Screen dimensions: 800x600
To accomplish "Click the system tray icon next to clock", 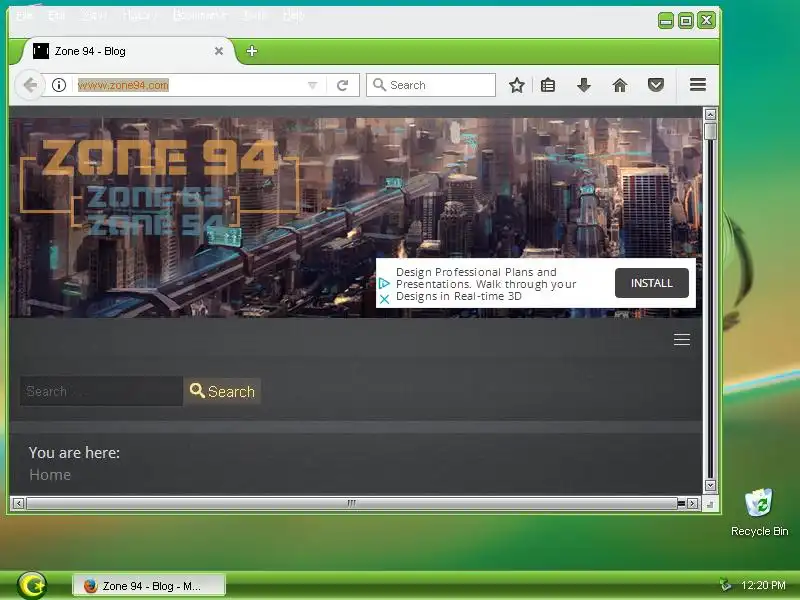I will (725, 584).
